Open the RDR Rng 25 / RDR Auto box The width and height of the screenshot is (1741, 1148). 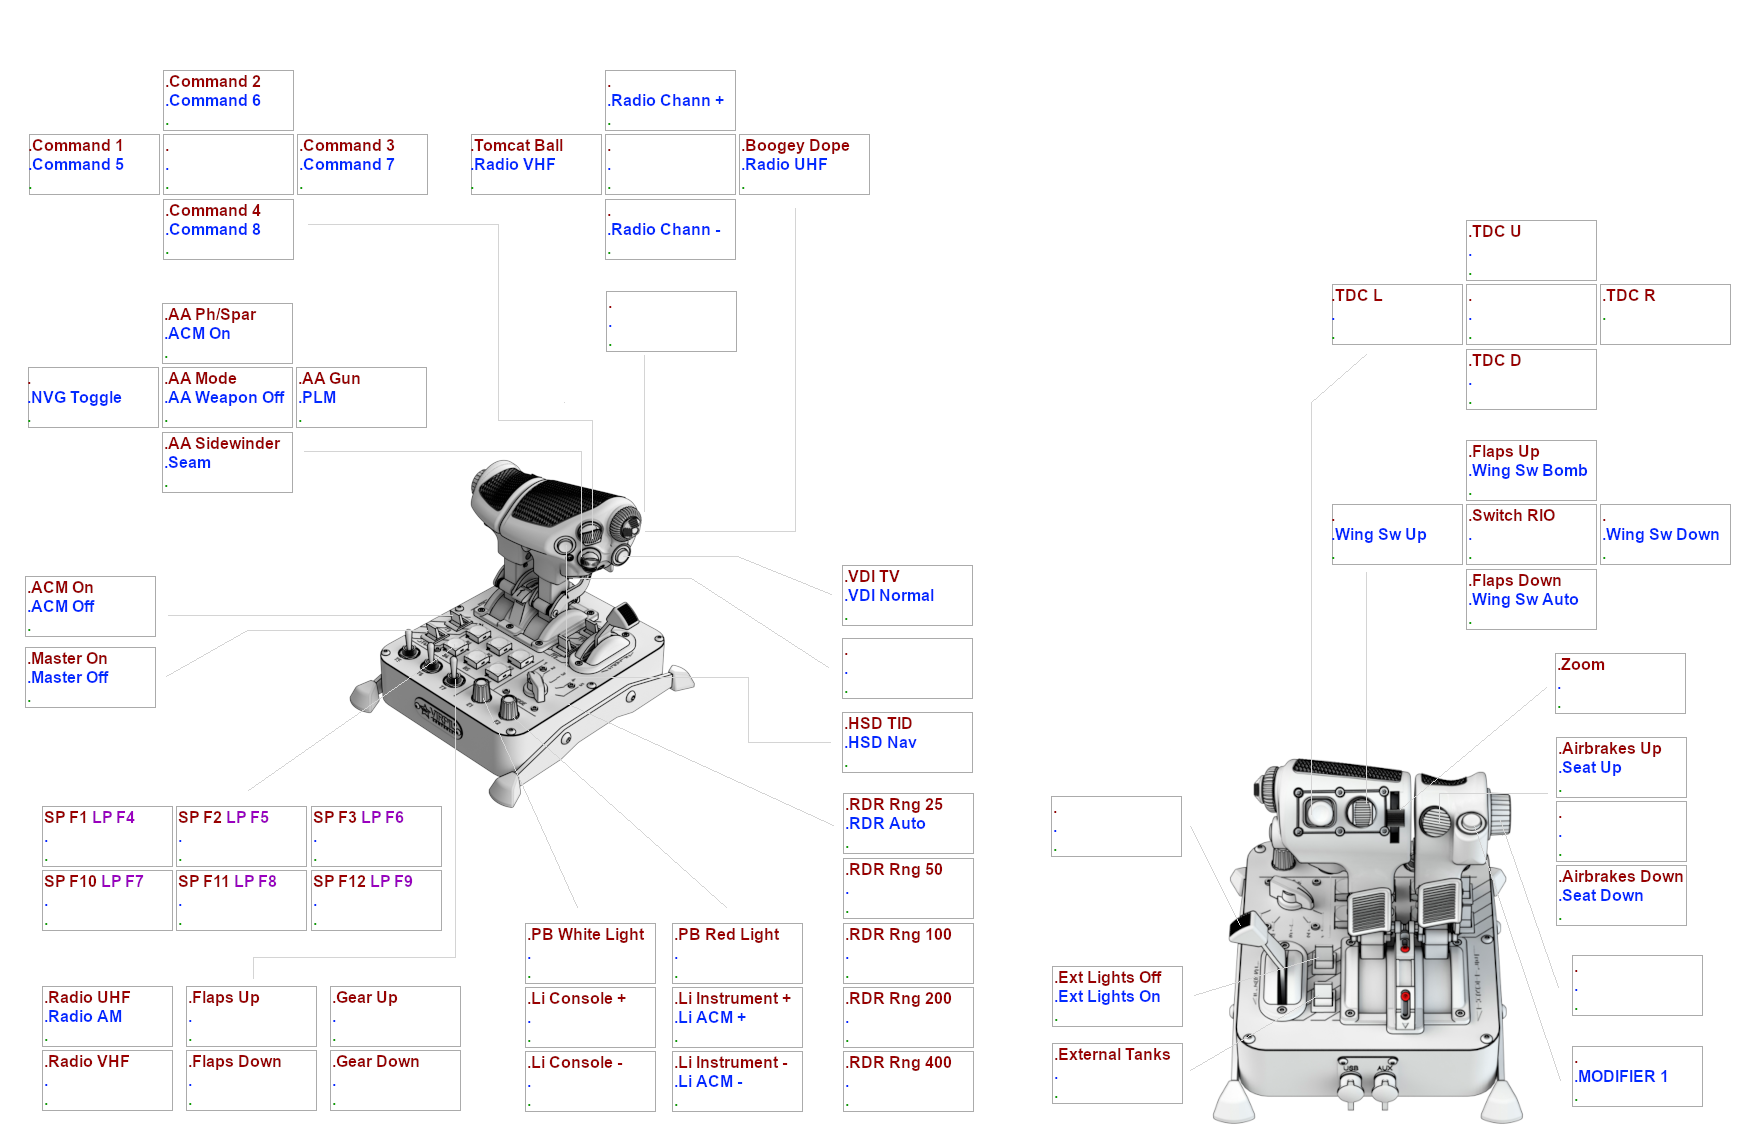(x=908, y=823)
